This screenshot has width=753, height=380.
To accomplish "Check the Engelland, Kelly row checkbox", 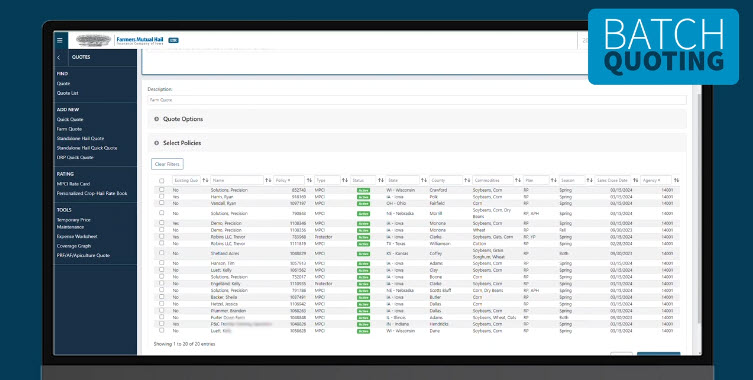I will 162,283.
